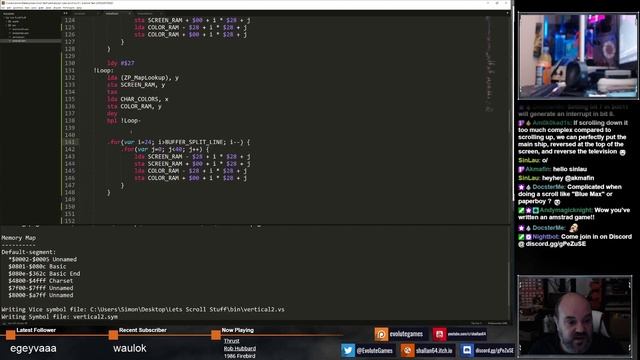Collapse the top-level project folder in sidebar
Screen dimensions: 640x360
(x=5, y=18)
